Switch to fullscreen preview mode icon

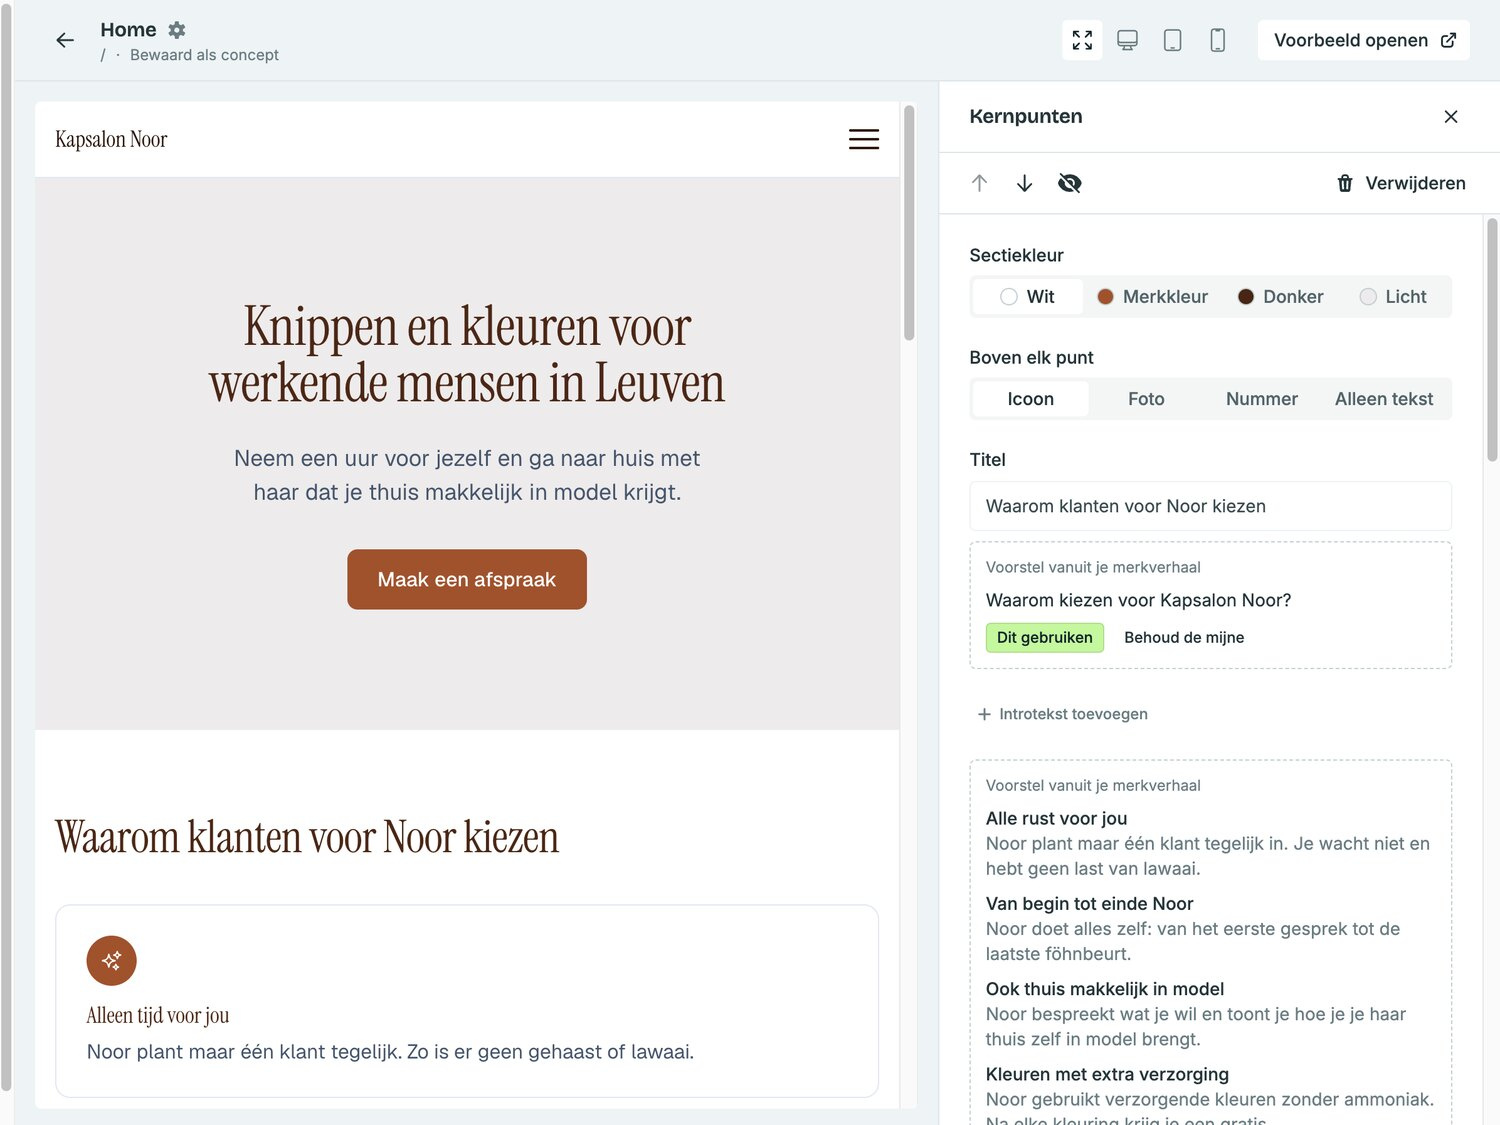pyautogui.click(x=1082, y=40)
